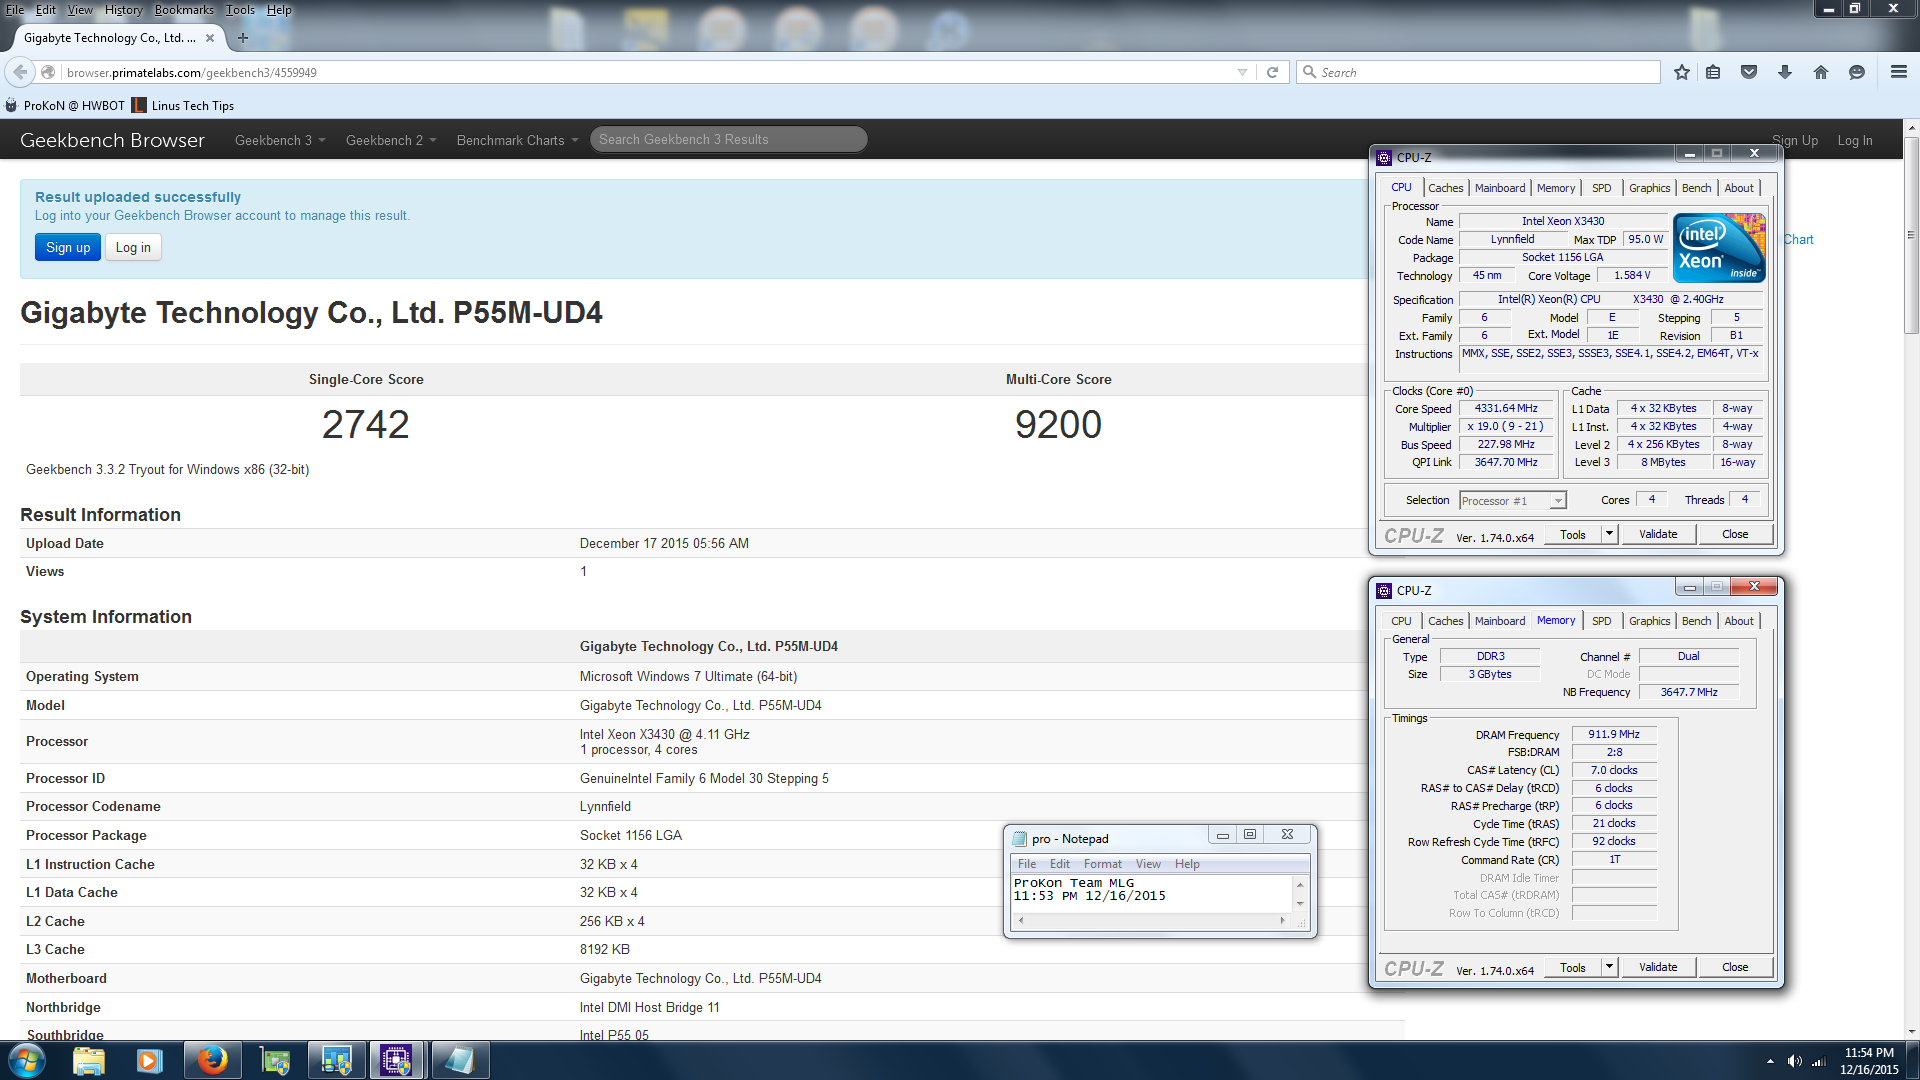
Task: Open the Format menu in Notepad
Action: point(1103,864)
